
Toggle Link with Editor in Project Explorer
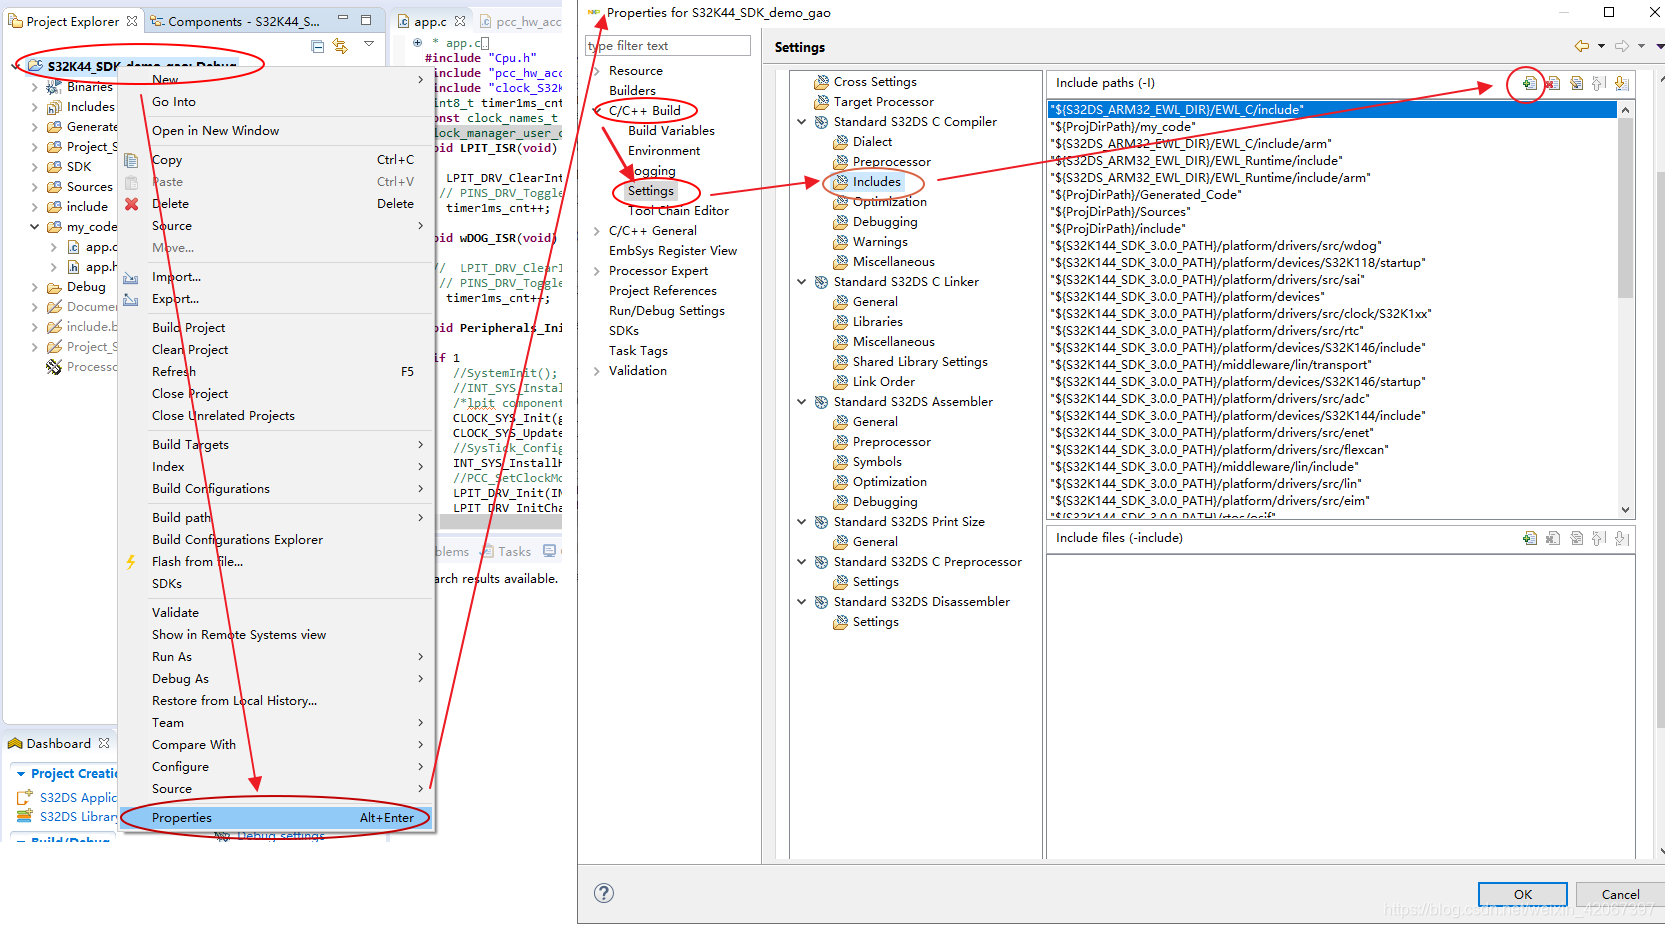(x=340, y=46)
